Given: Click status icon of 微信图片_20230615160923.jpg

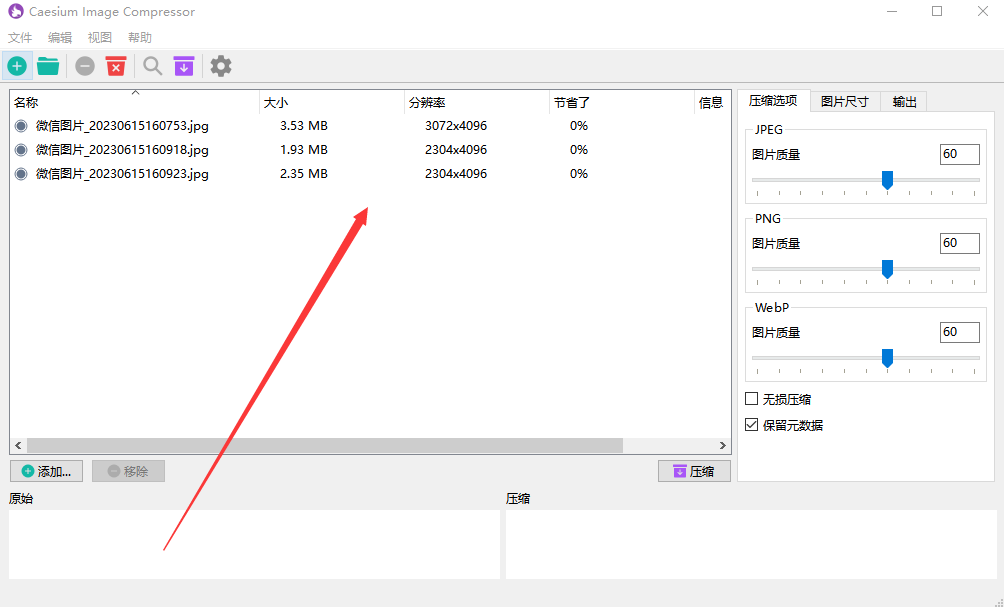Looking at the screenshot, I should click(x=21, y=174).
